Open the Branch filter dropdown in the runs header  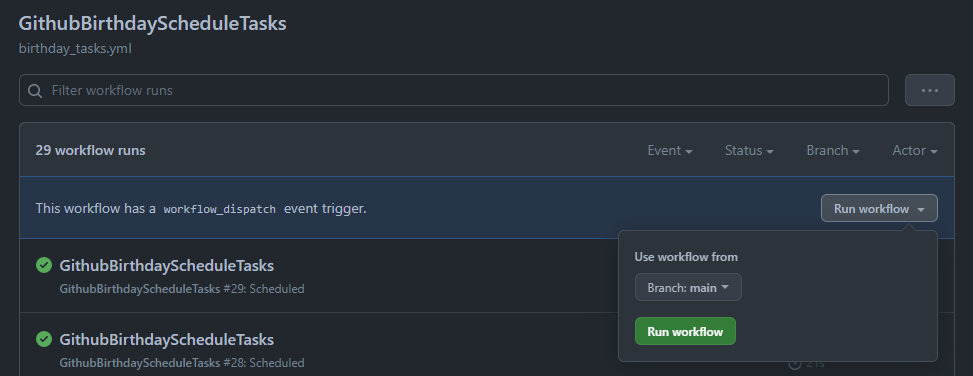click(x=833, y=150)
